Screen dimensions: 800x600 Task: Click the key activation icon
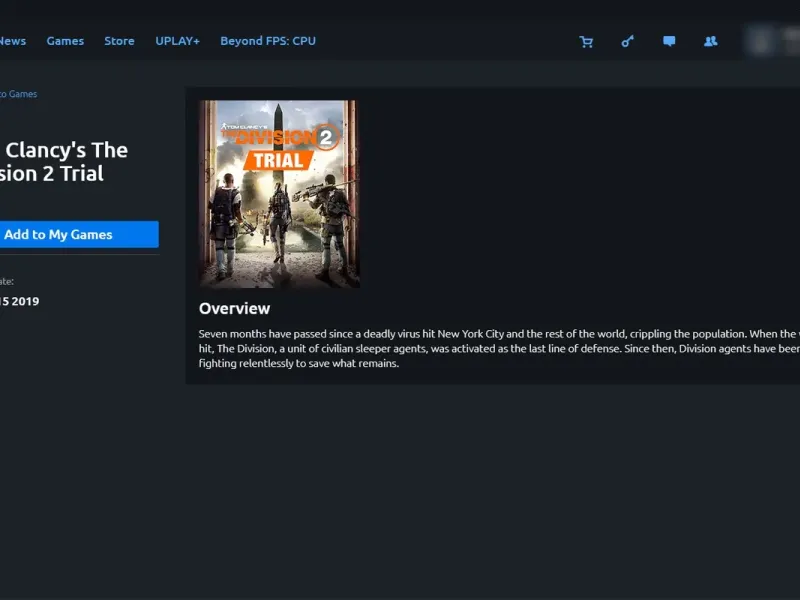click(628, 41)
